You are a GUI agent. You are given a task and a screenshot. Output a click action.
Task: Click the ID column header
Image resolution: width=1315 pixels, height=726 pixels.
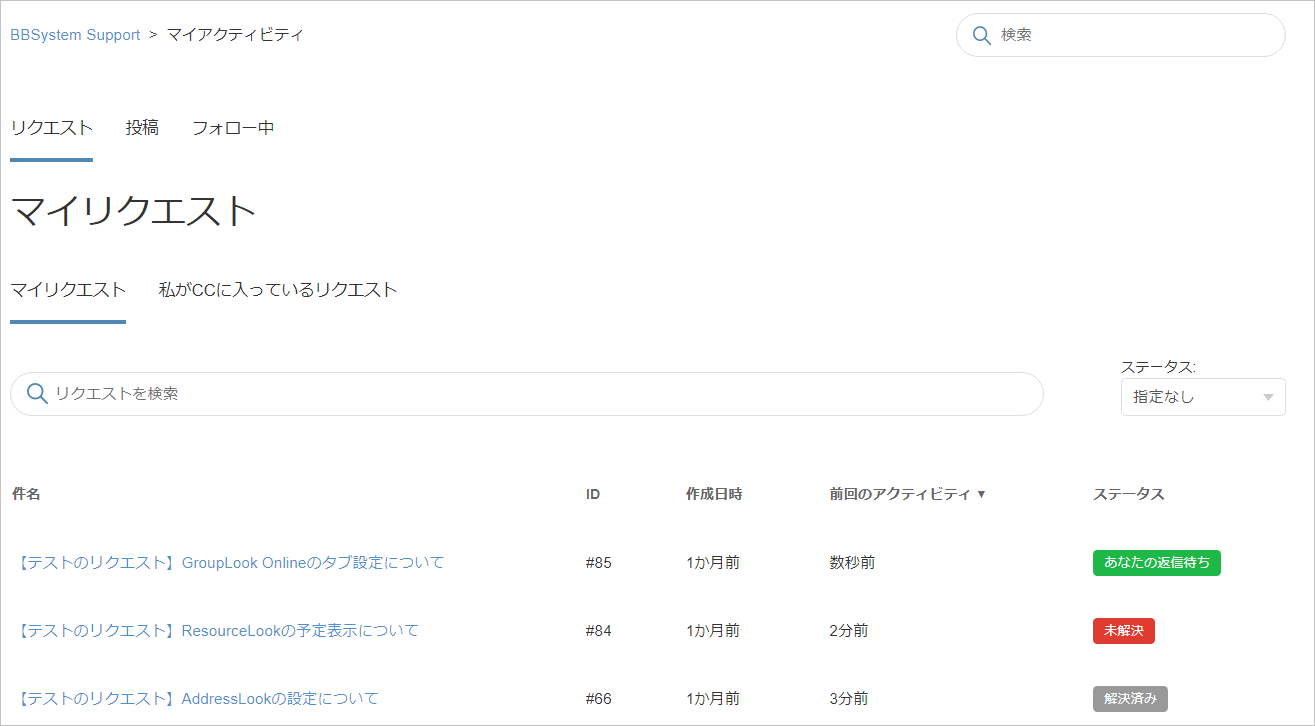(x=593, y=494)
